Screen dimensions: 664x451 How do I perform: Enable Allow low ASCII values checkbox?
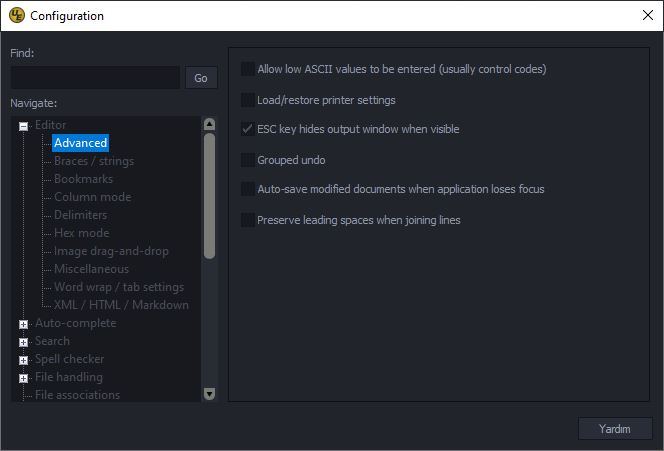pos(248,69)
